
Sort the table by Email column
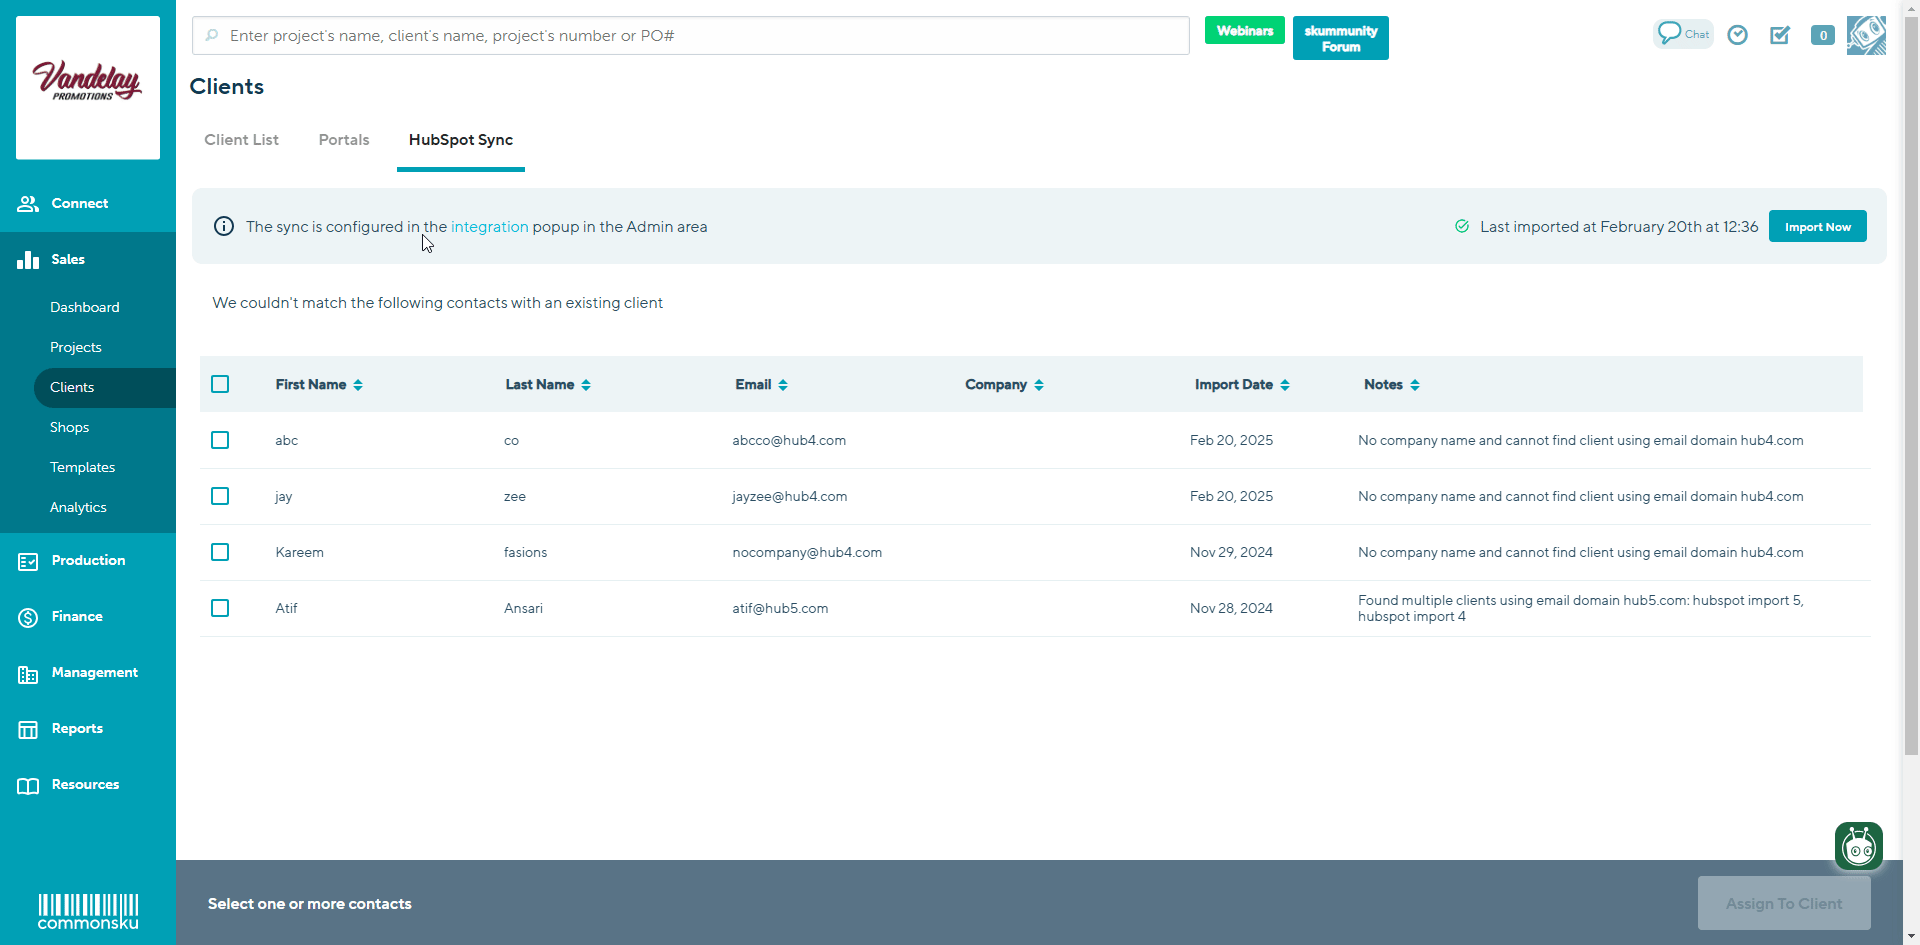pyautogui.click(x=761, y=384)
